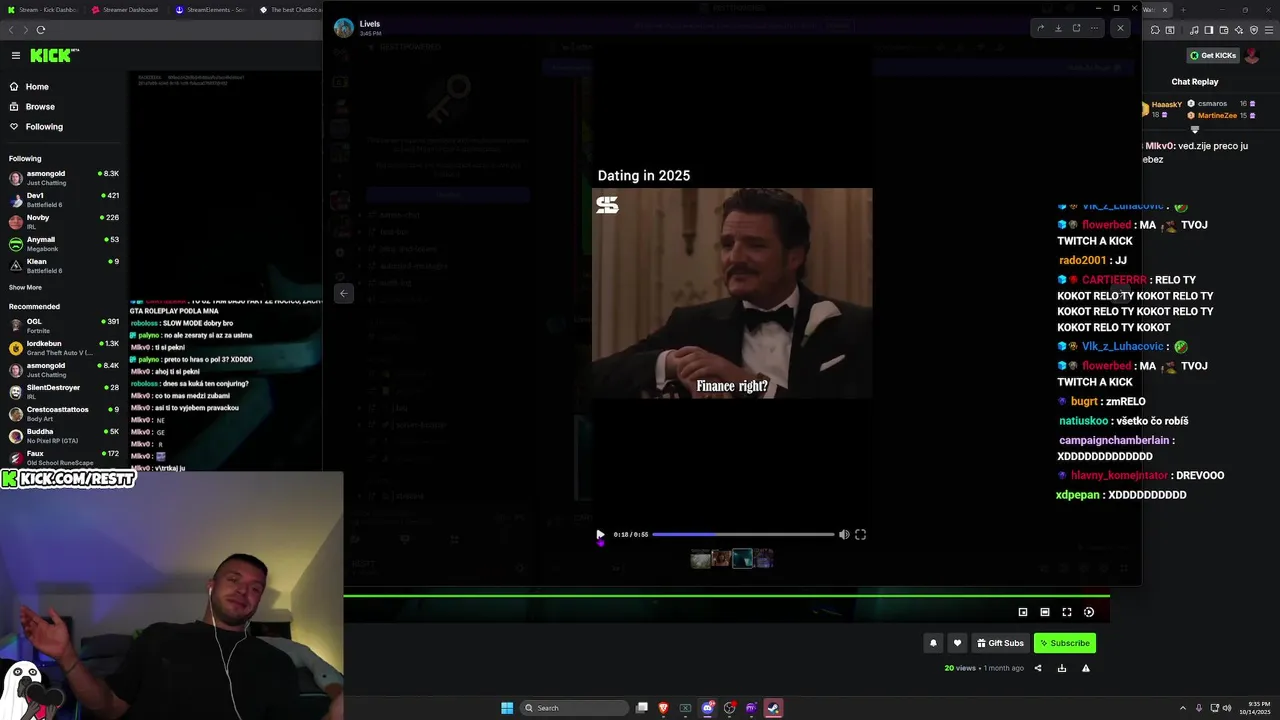Mute the media viewer volume

click(x=844, y=534)
